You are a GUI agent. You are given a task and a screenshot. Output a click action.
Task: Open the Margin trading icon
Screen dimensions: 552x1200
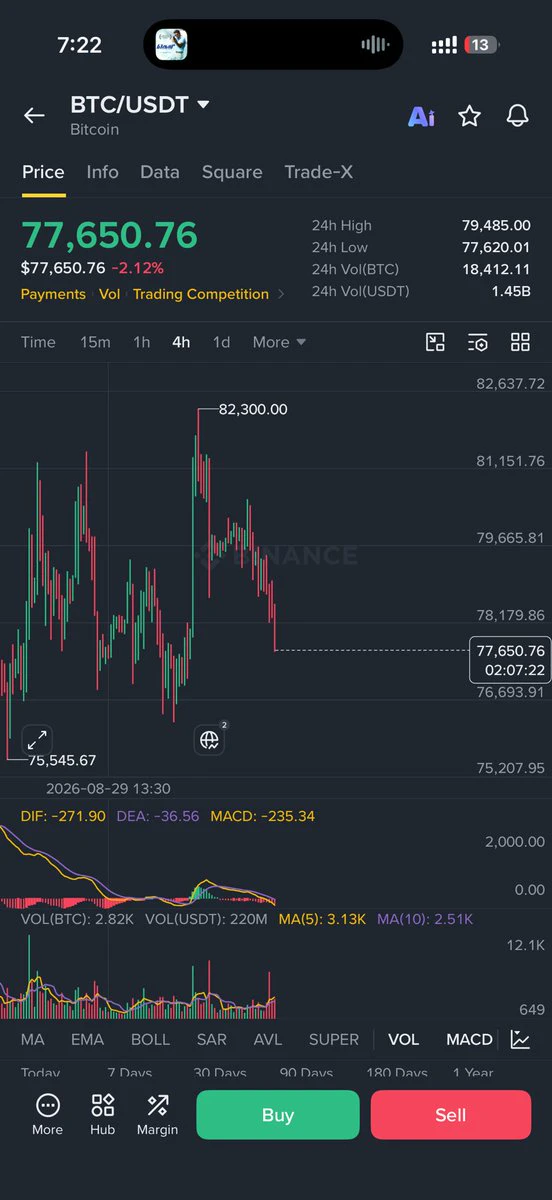click(157, 1114)
